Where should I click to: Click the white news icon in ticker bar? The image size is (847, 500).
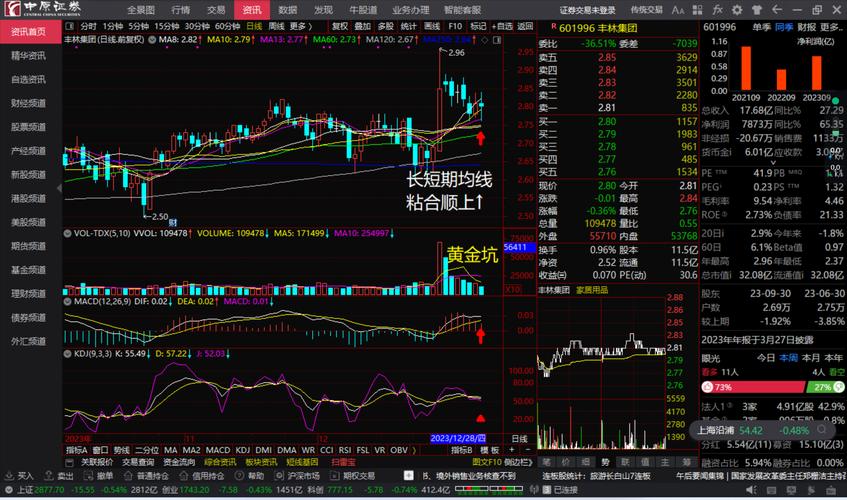click(408, 476)
